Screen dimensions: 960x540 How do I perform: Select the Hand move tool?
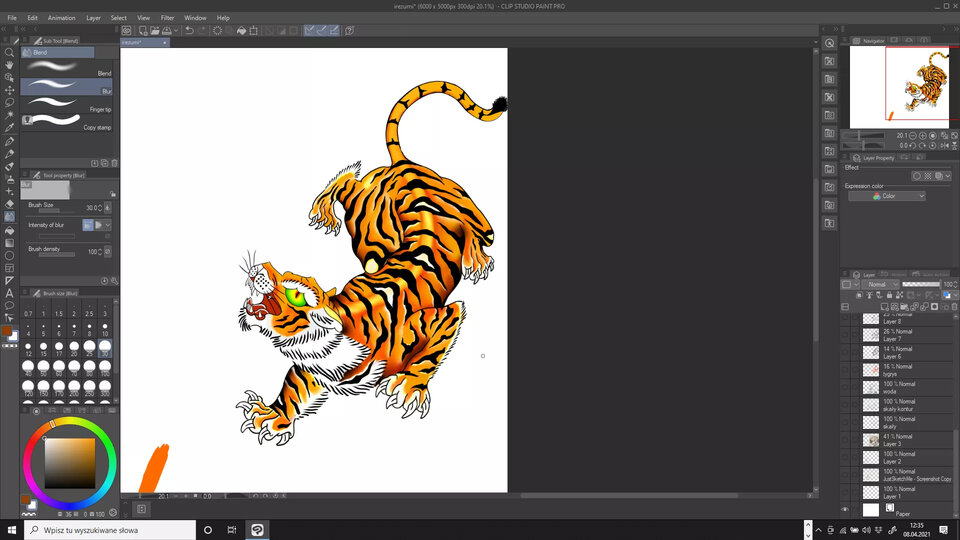point(9,65)
